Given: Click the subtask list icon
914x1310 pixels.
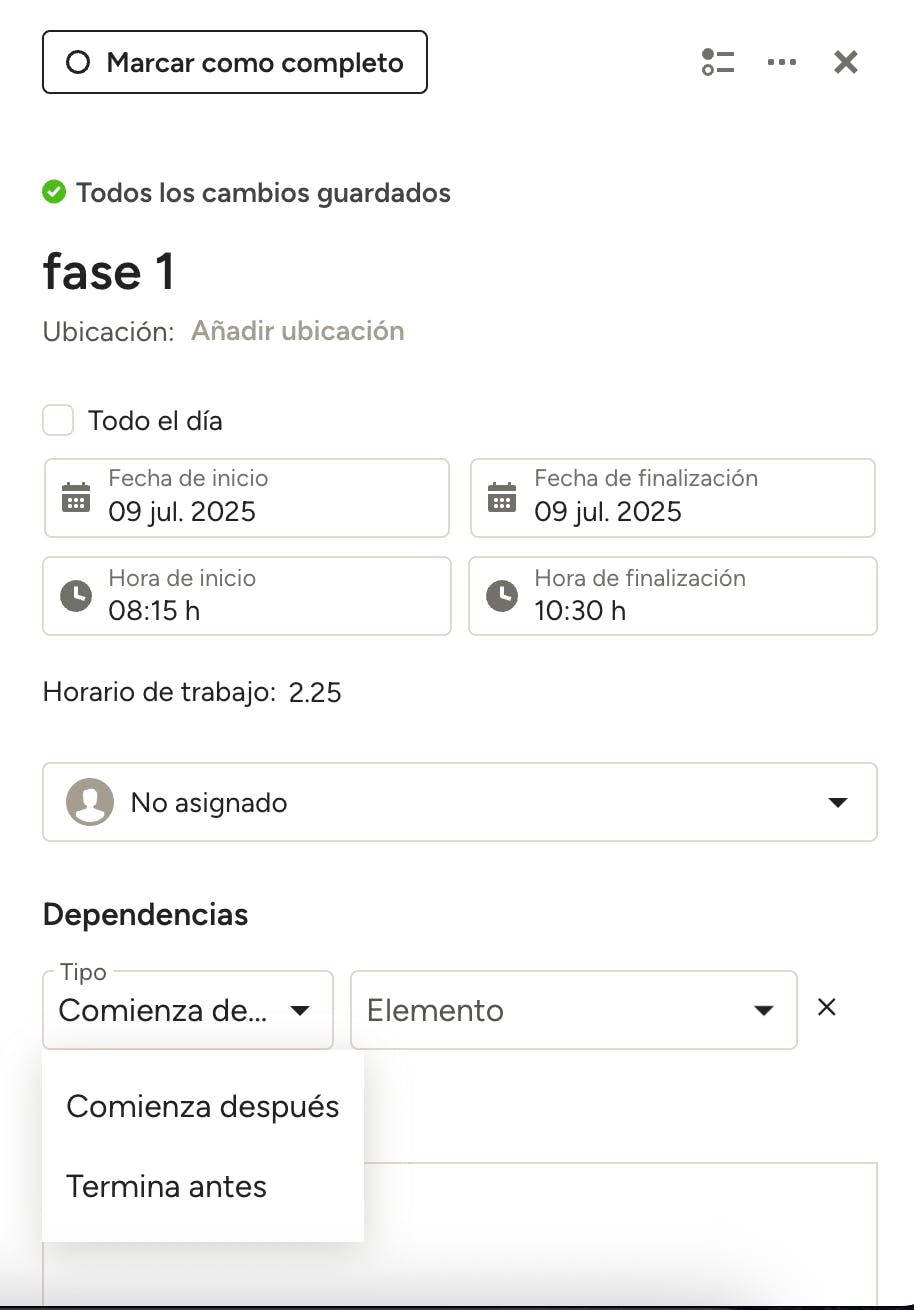Looking at the screenshot, I should (718, 62).
